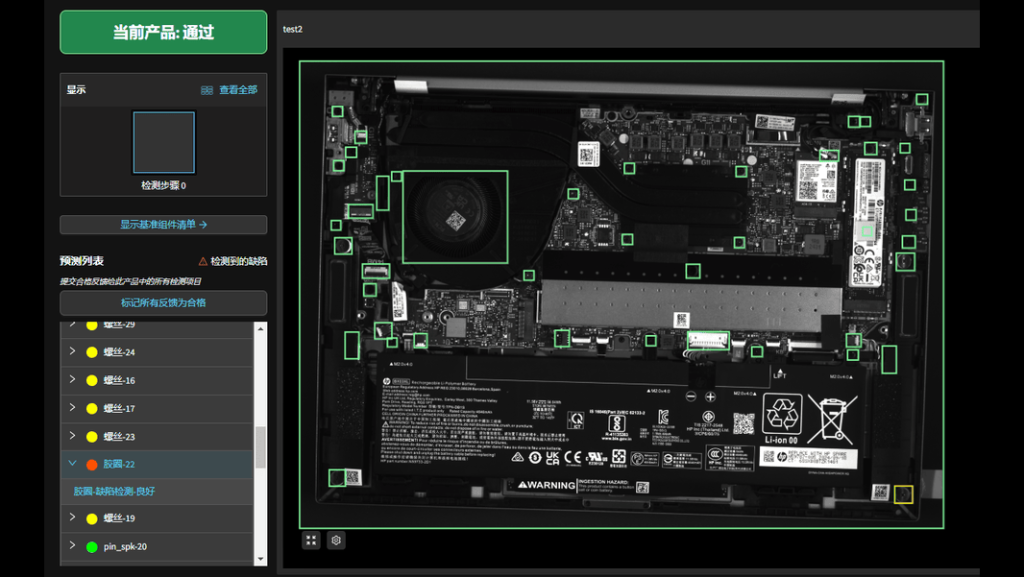1024x577 pixels.
Task: Expand the pin_spk-20 list item
Action: tap(72, 546)
